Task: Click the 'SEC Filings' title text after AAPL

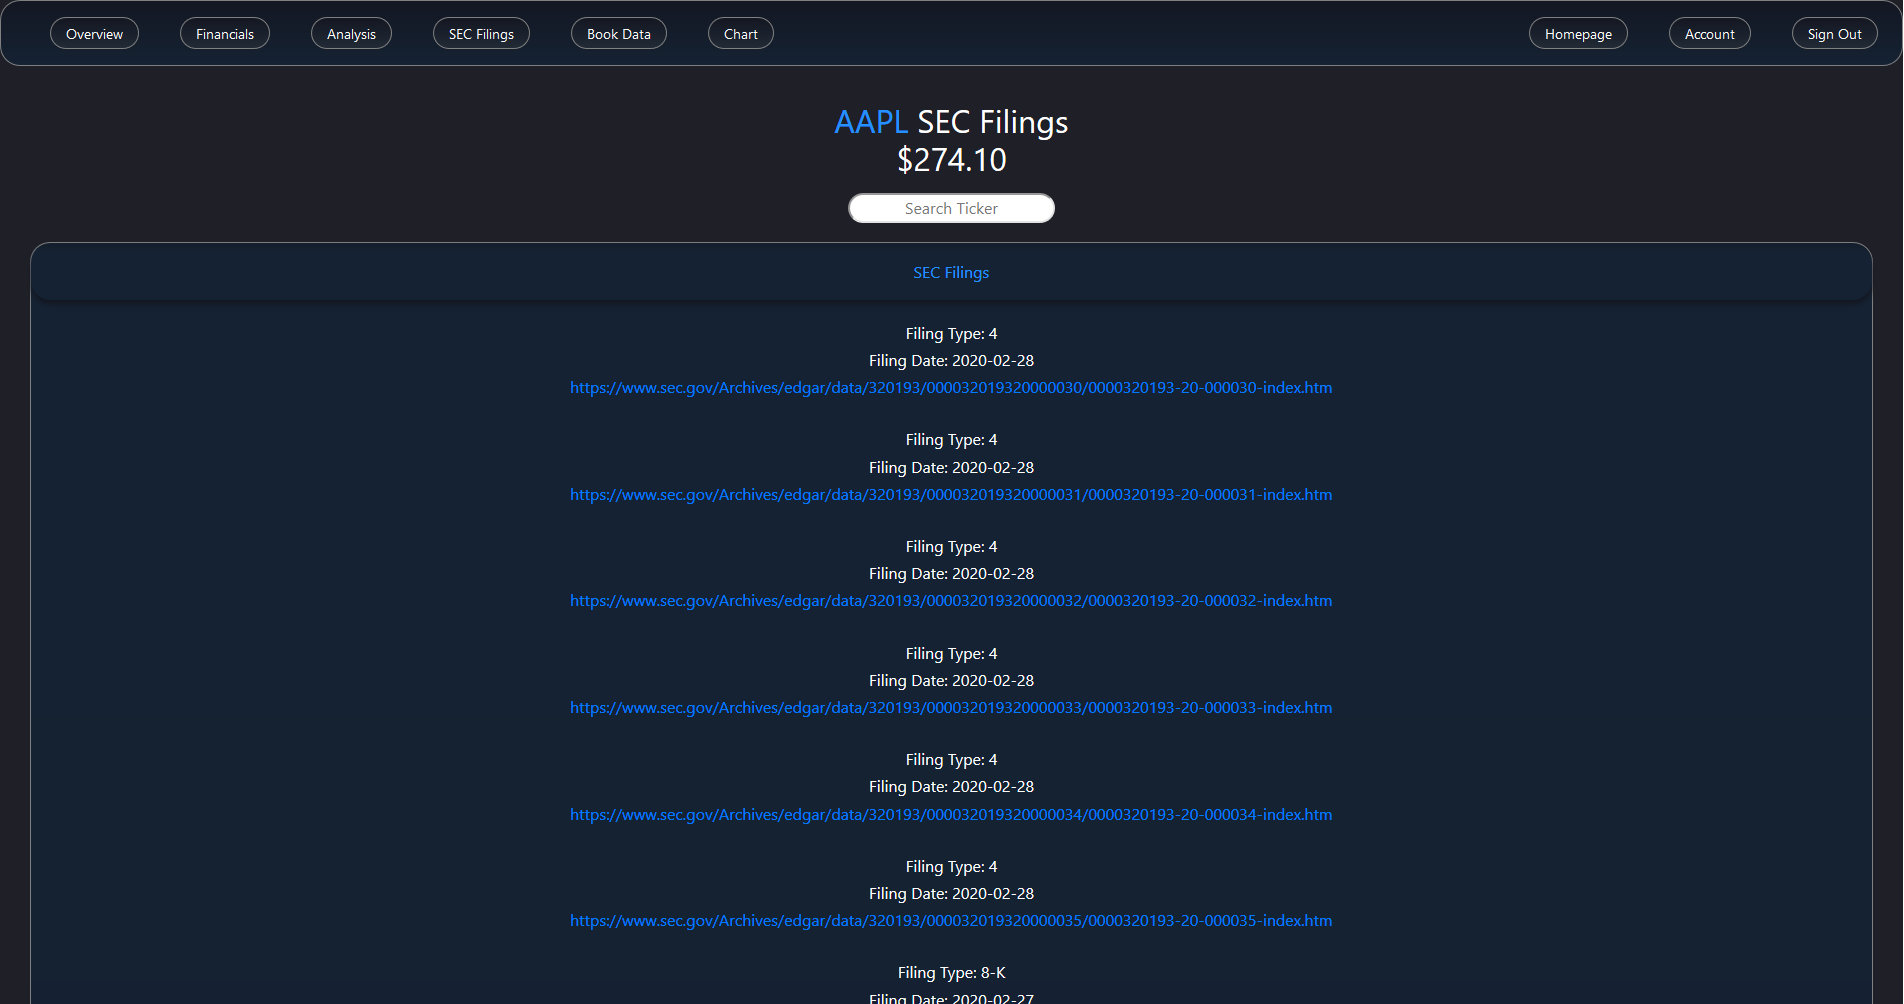Action: (x=993, y=122)
